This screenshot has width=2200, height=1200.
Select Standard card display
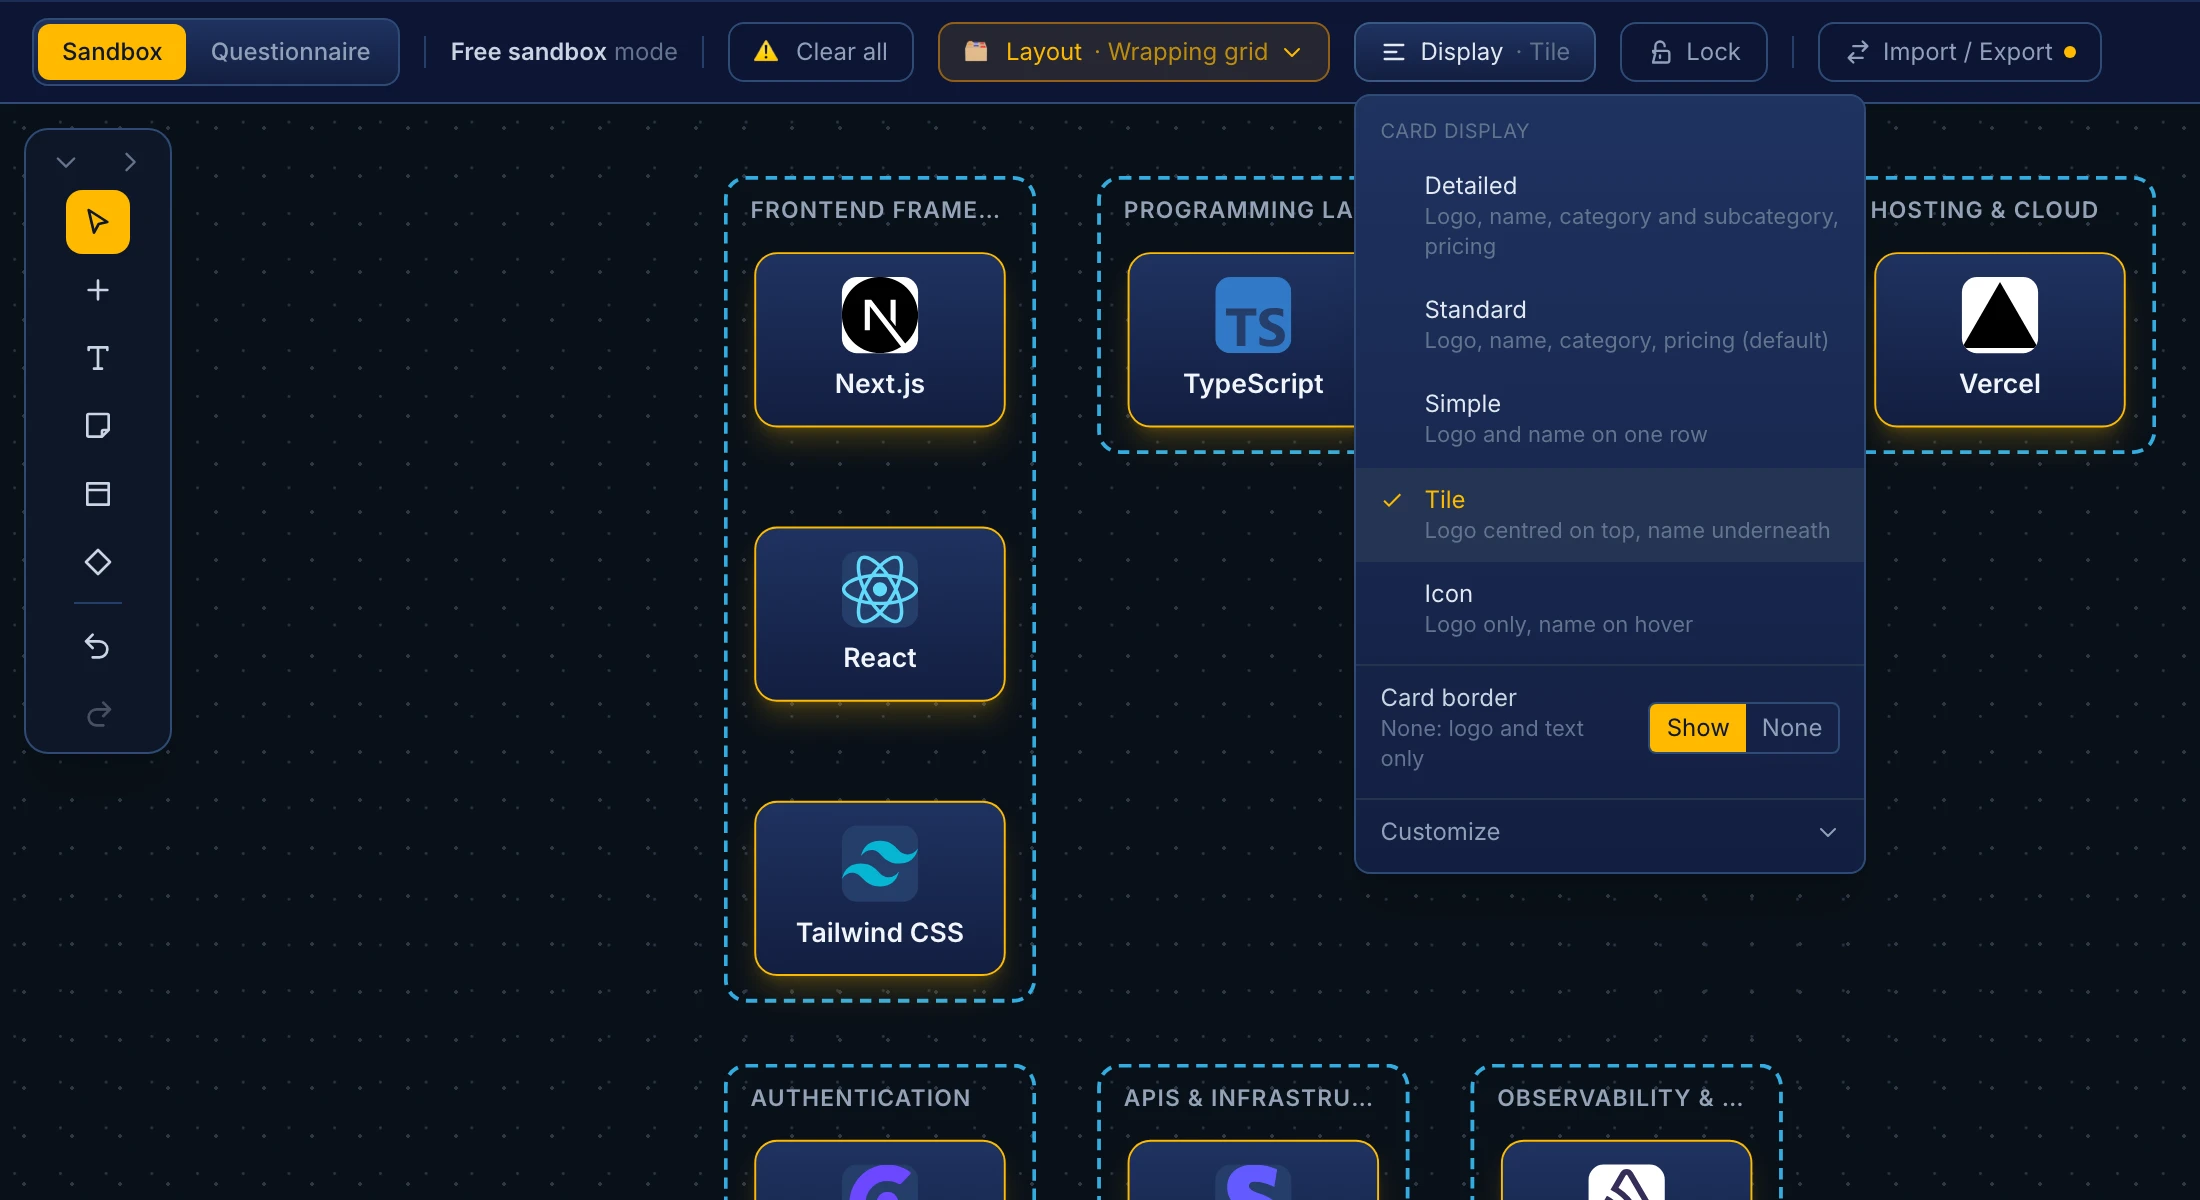point(1610,325)
